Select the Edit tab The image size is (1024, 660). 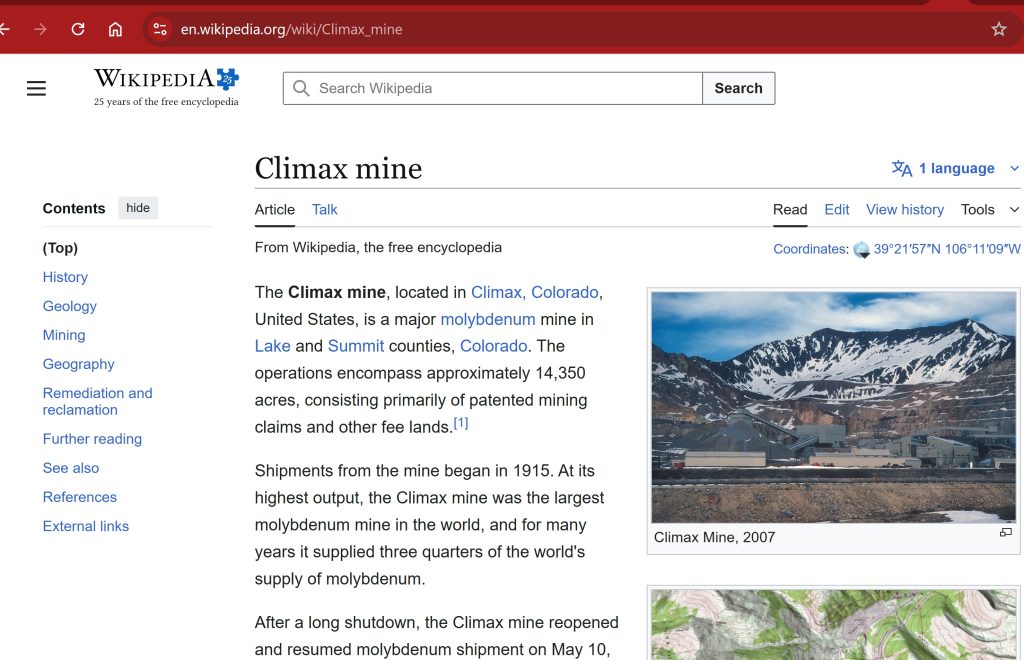[x=836, y=209]
